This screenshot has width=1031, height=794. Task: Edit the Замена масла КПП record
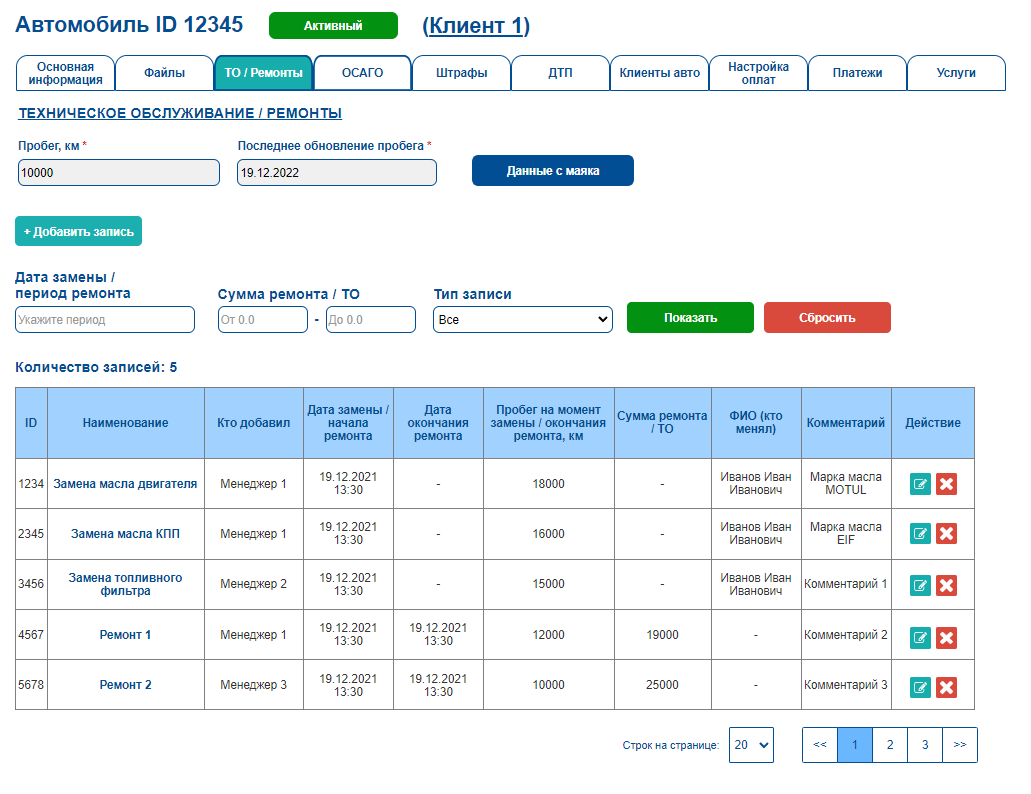tap(920, 533)
